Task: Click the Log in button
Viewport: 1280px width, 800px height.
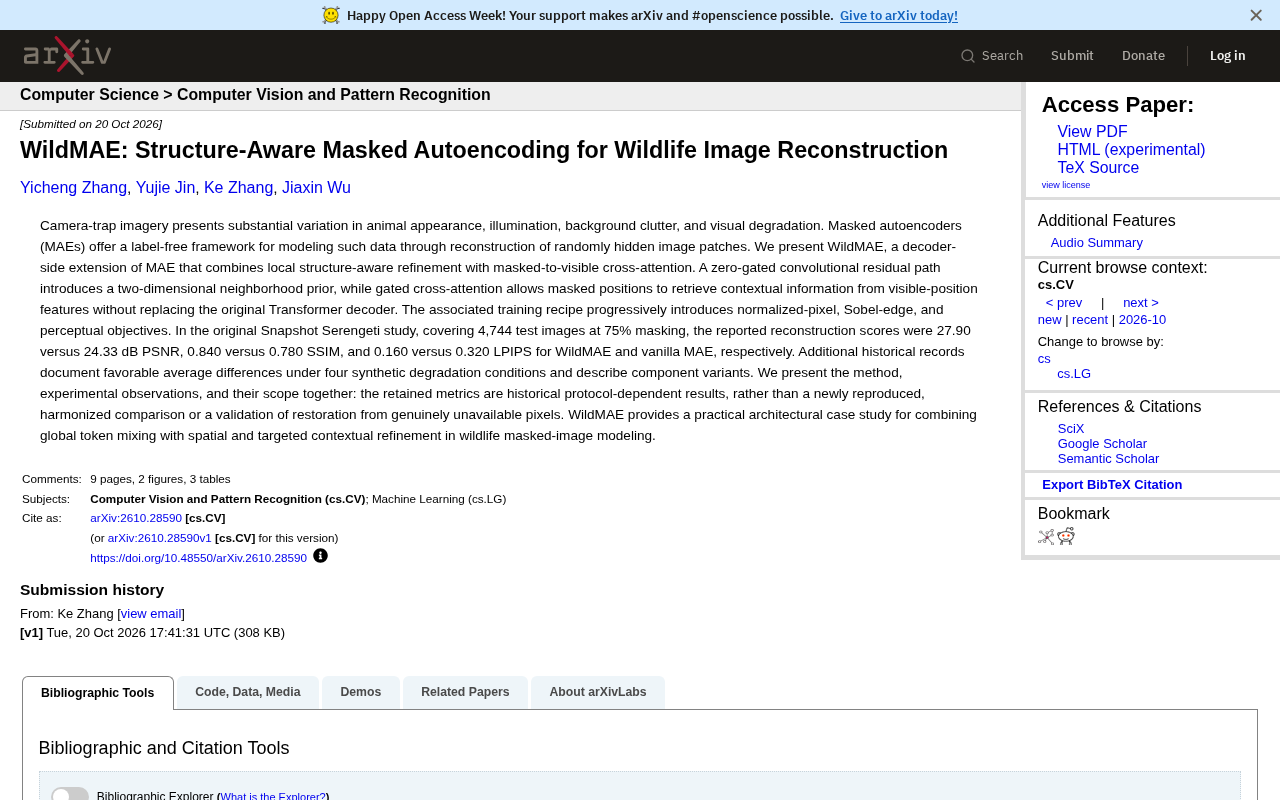Action: 1228,56
